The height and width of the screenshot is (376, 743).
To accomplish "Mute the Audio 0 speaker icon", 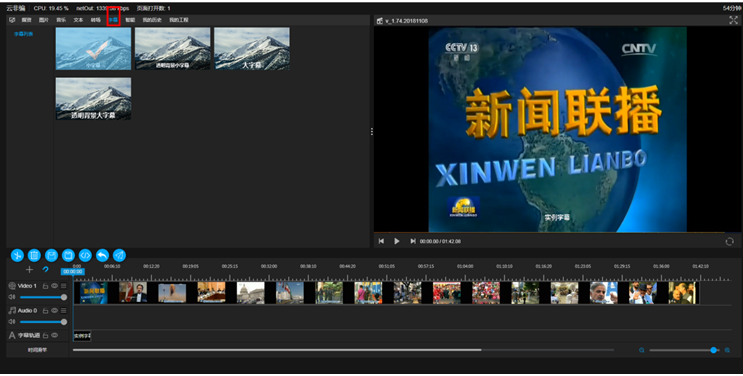I will (12, 321).
